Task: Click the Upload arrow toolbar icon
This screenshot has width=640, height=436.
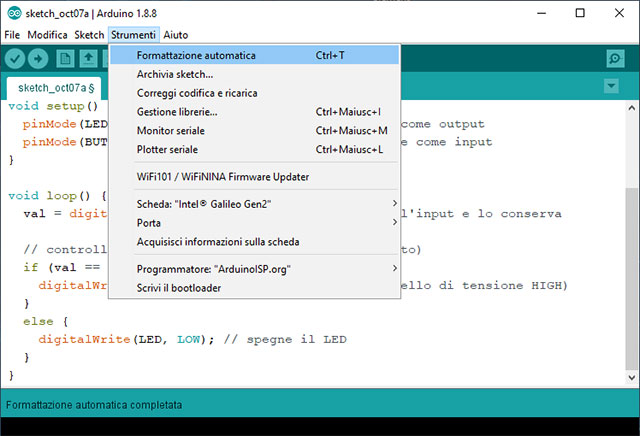Action: (38, 59)
